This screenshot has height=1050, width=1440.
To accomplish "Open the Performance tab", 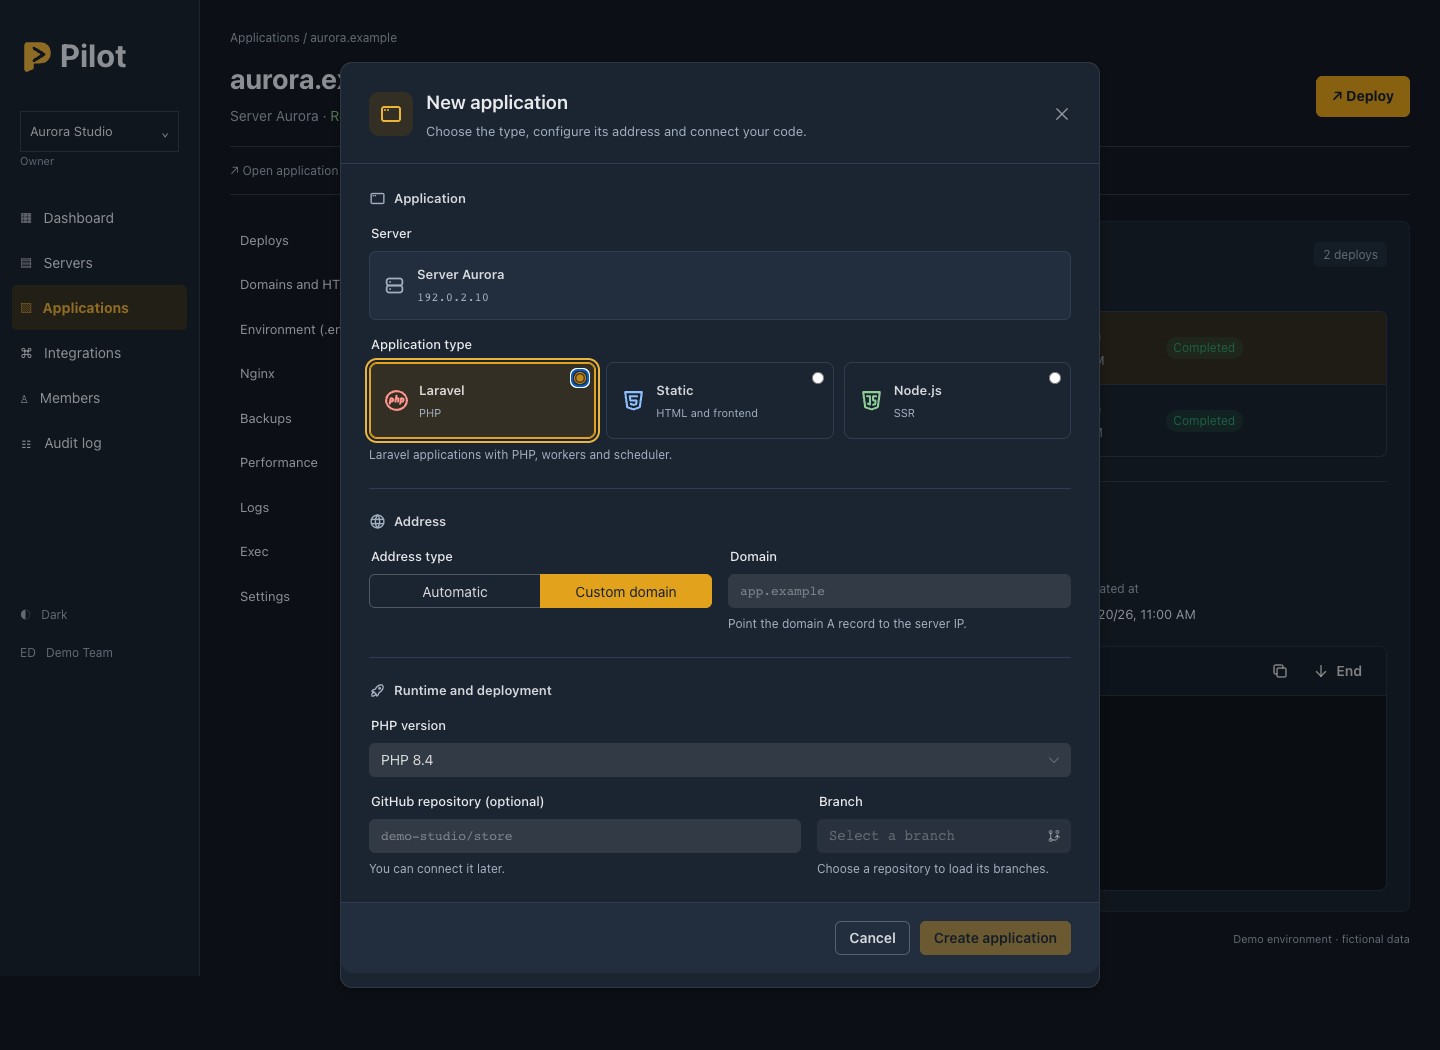I will tap(279, 463).
